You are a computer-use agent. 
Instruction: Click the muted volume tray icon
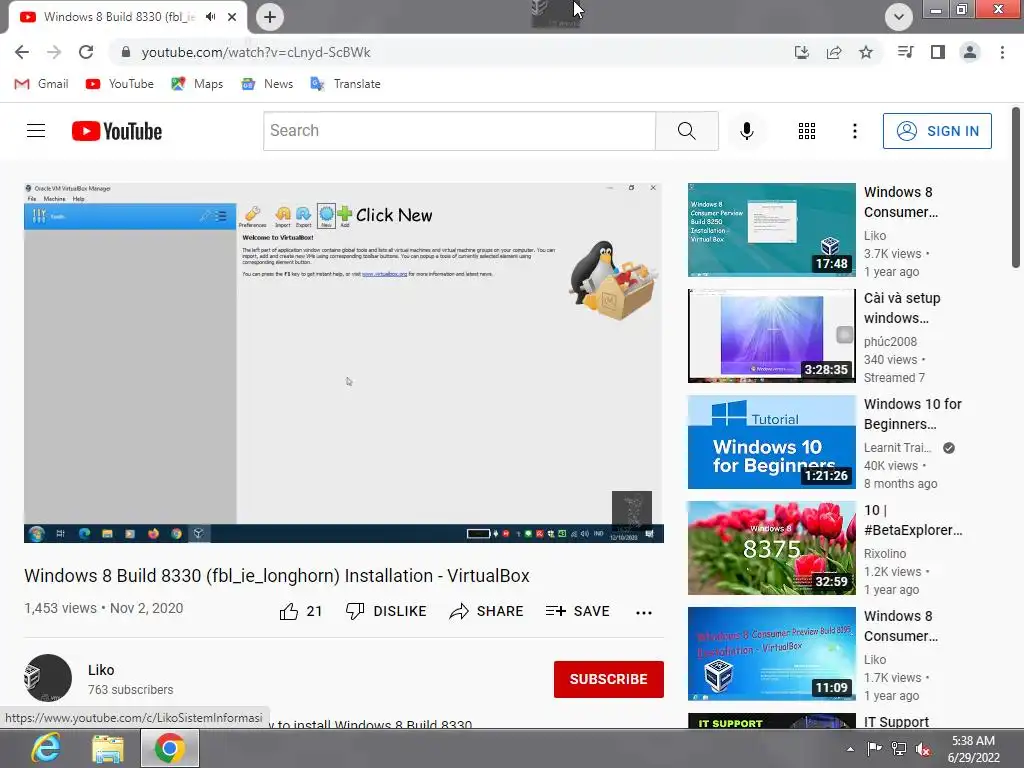[x=923, y=749]
